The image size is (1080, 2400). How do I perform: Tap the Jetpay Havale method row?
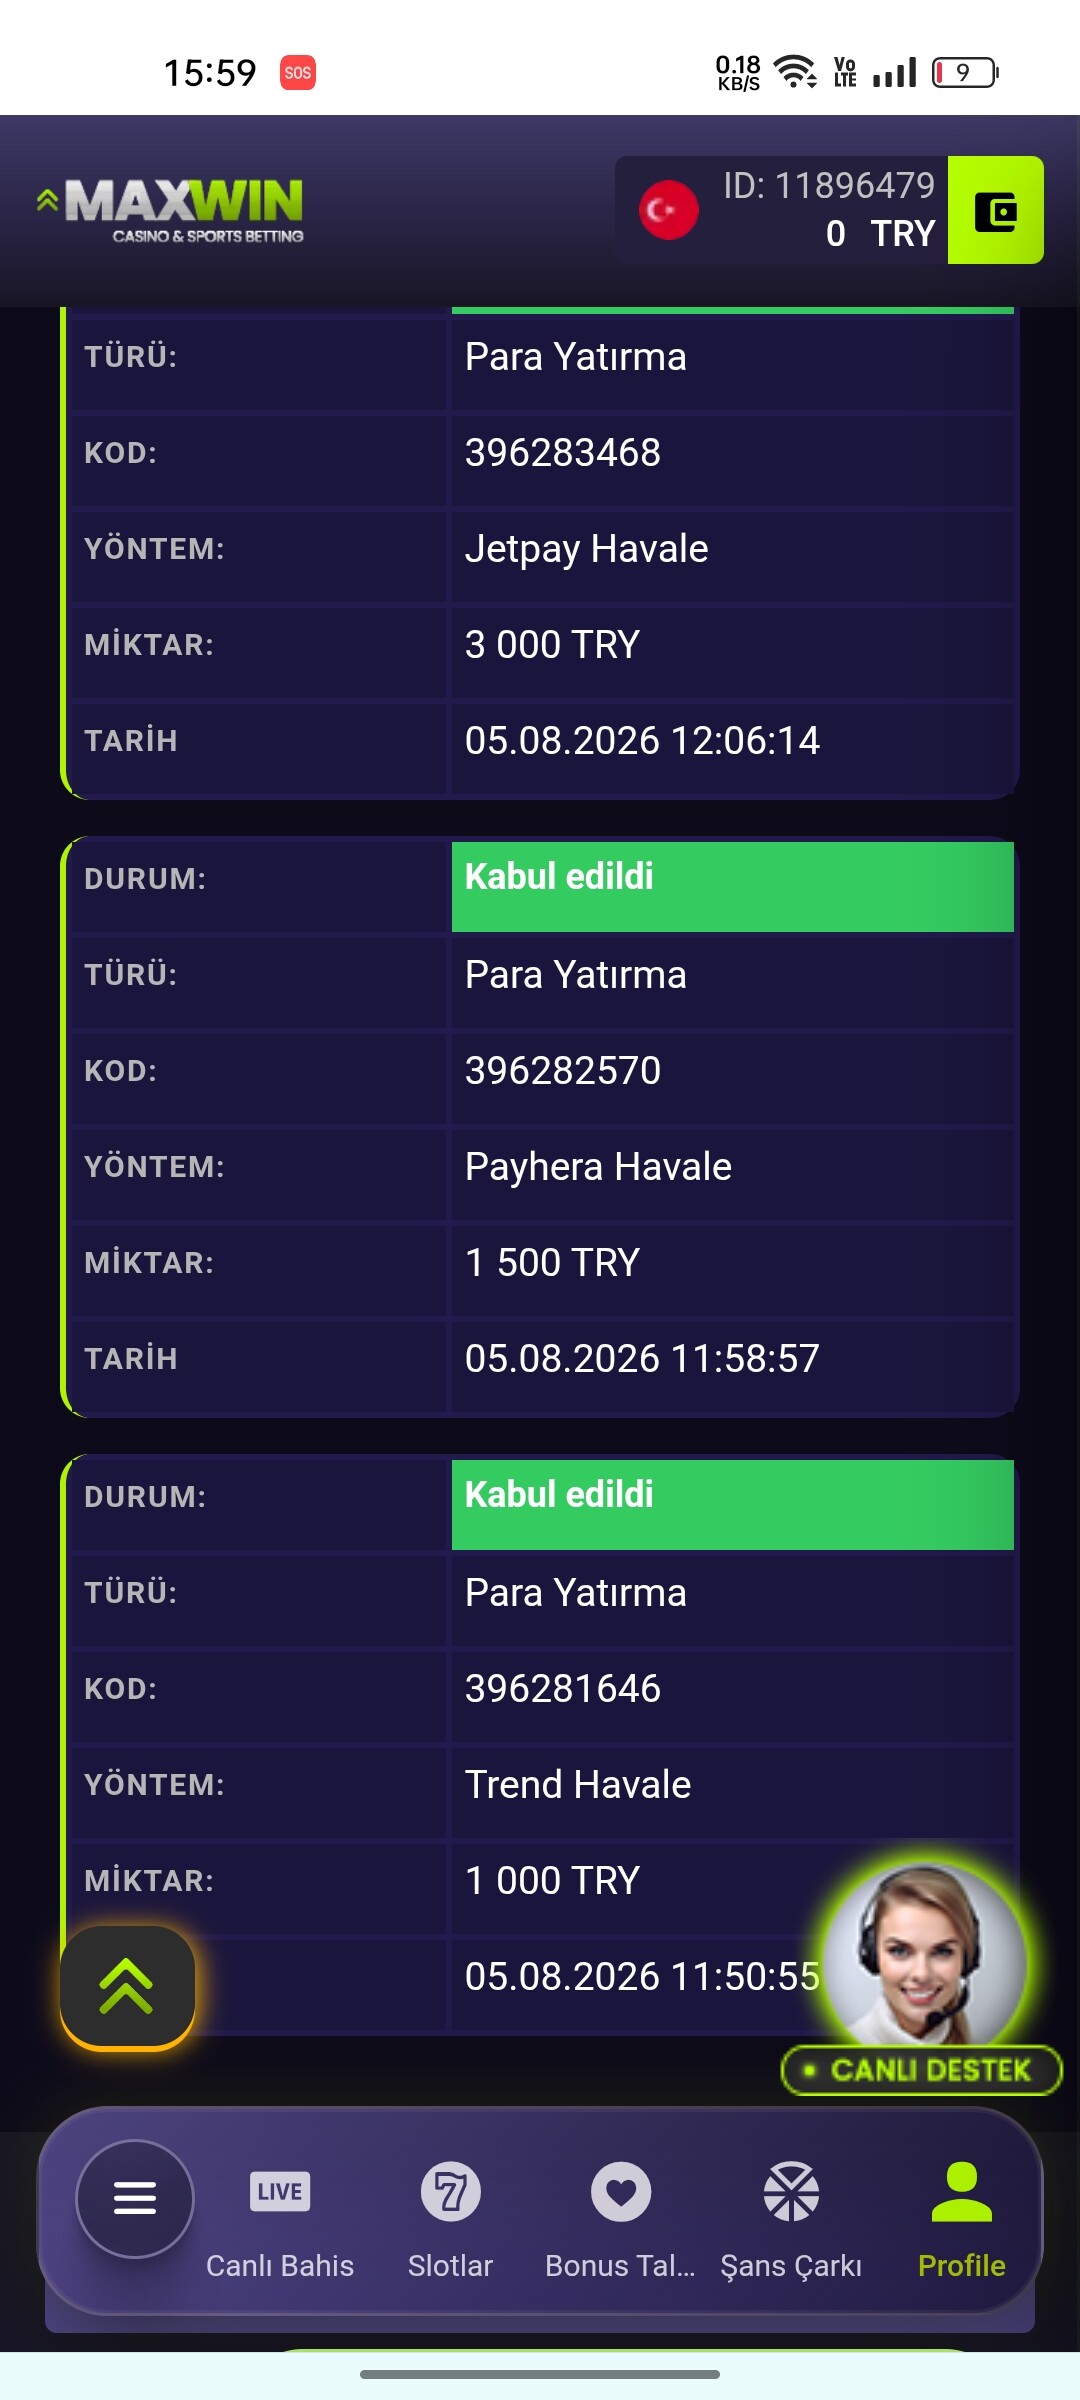(540, 549)
